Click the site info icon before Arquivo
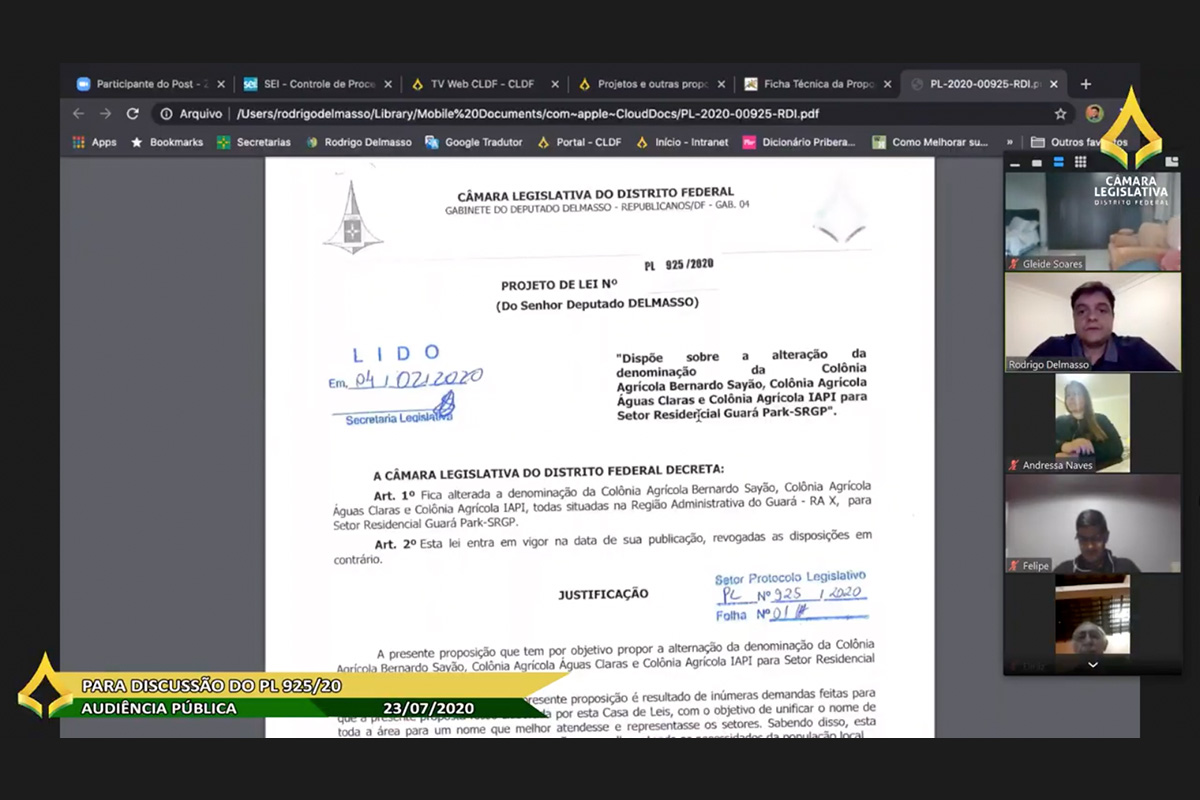The width and height of the screenshot is (1200, 800). (167, 114)
